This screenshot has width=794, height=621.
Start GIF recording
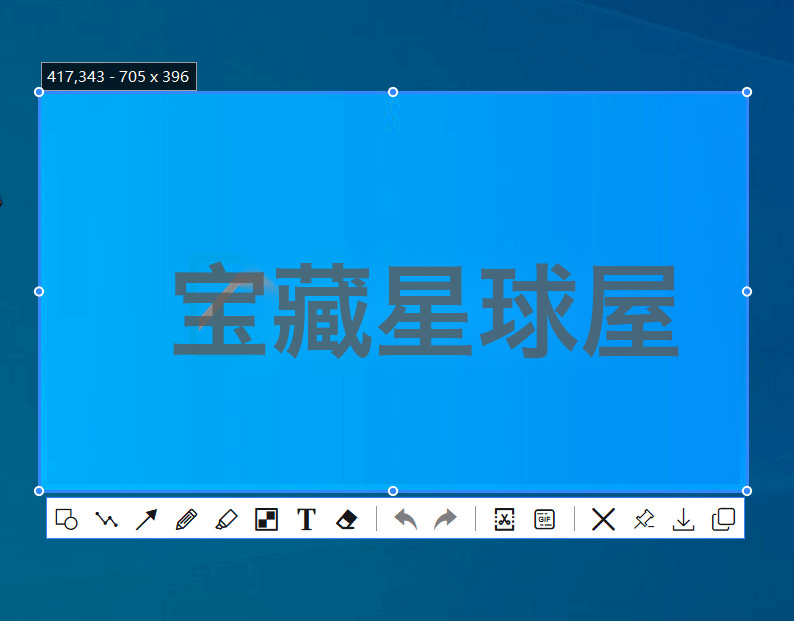[x=544, y=519]
